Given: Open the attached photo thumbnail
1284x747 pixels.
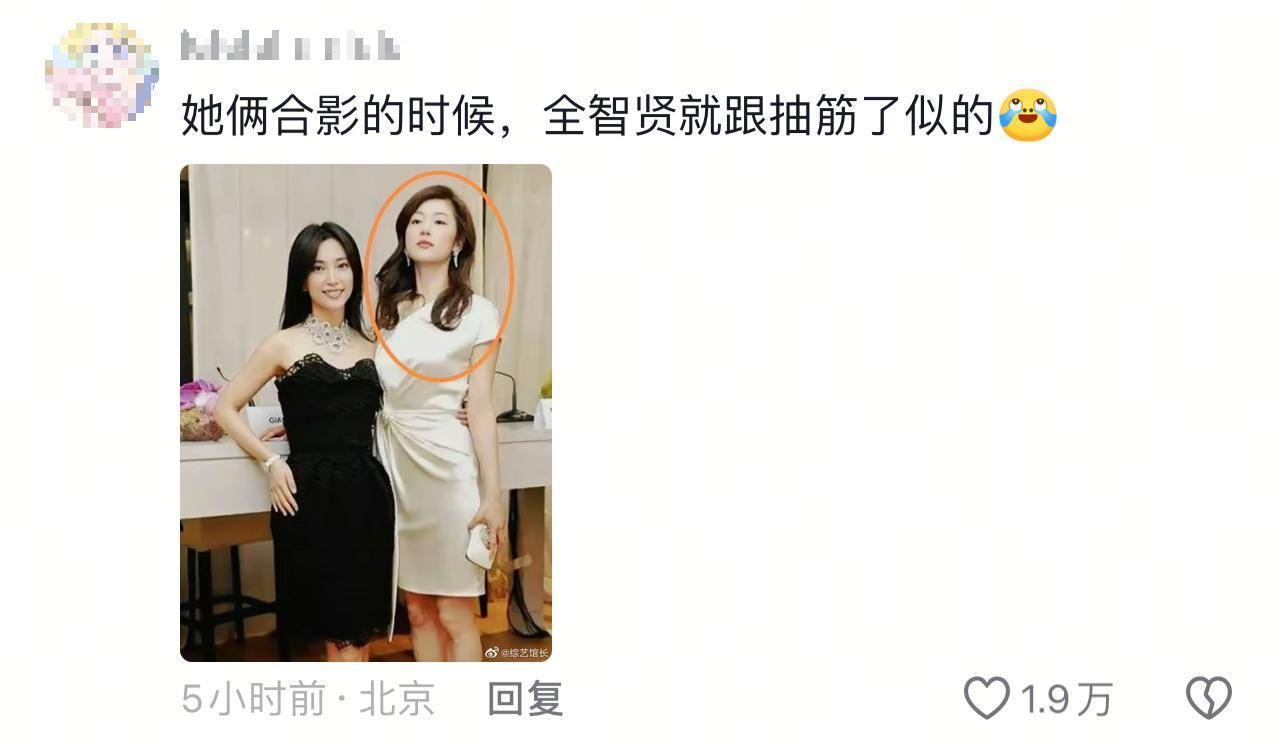Looking at the screenshot, I should [x=366, y=413].
